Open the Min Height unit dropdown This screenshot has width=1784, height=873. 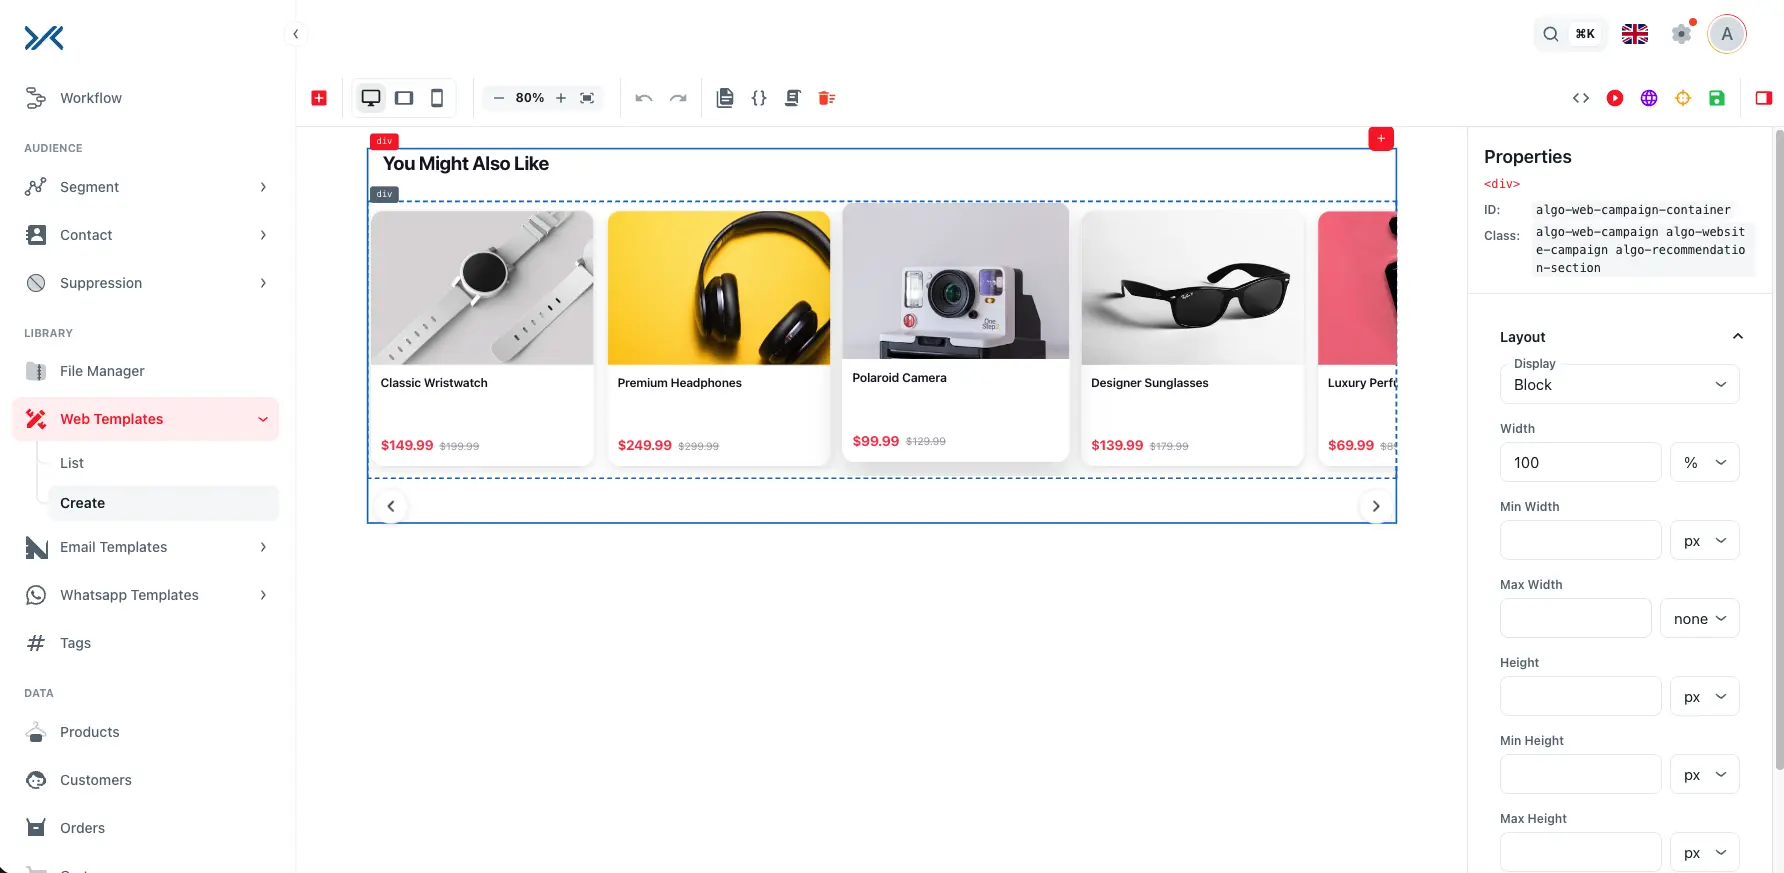pyautogui.click(x=1705, y=774)
